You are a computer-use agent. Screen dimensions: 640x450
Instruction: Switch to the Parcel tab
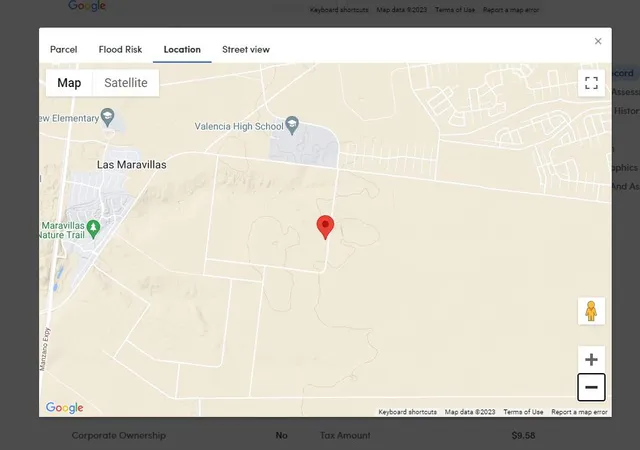click(x=63, y=49)
